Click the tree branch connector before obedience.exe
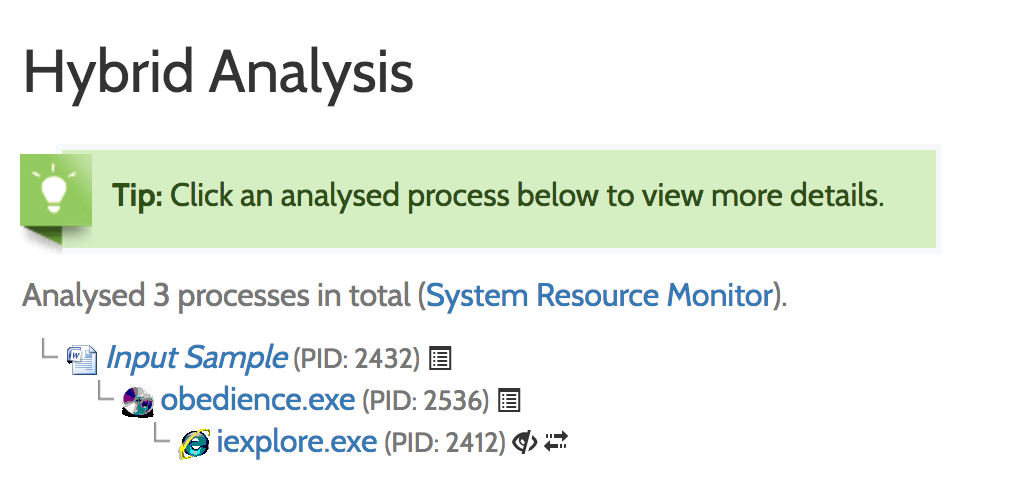This screenshot has height=488, width=1018. coord(103,394)
